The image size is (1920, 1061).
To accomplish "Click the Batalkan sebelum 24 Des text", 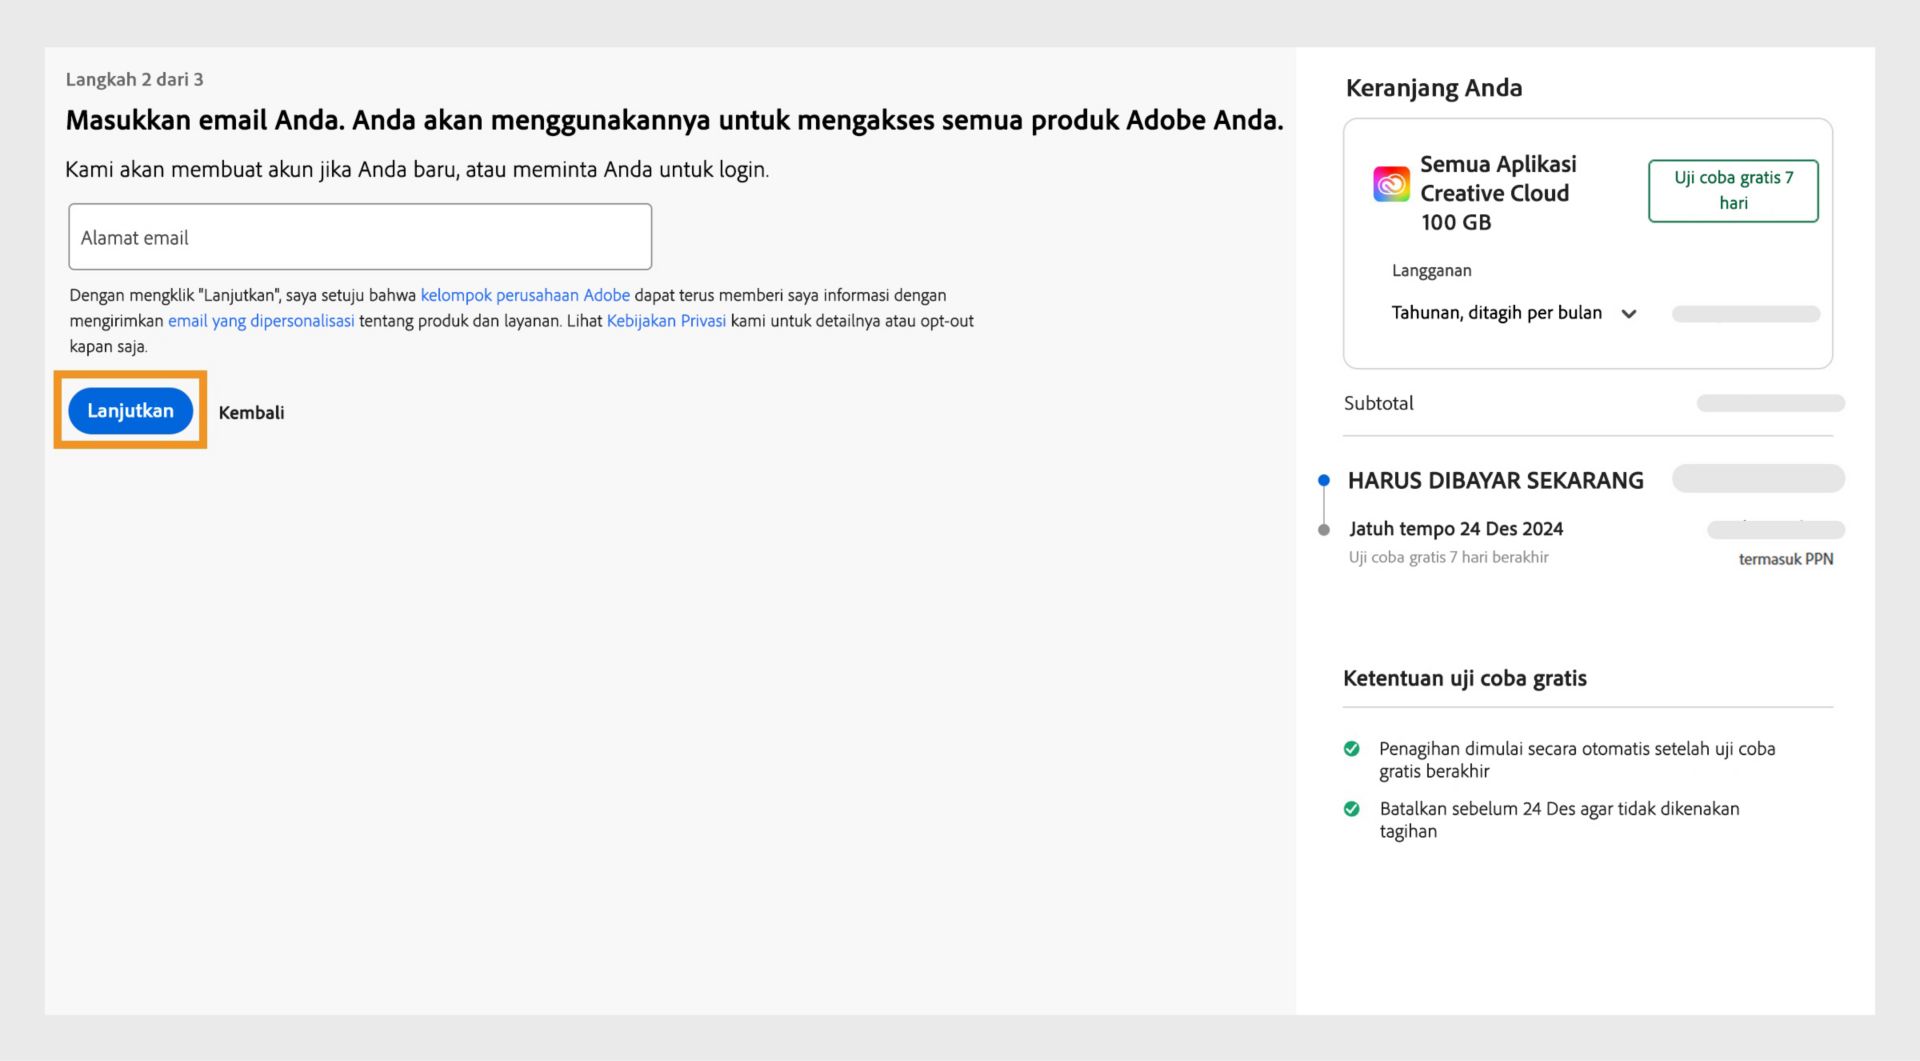I will pos(1559,820).
